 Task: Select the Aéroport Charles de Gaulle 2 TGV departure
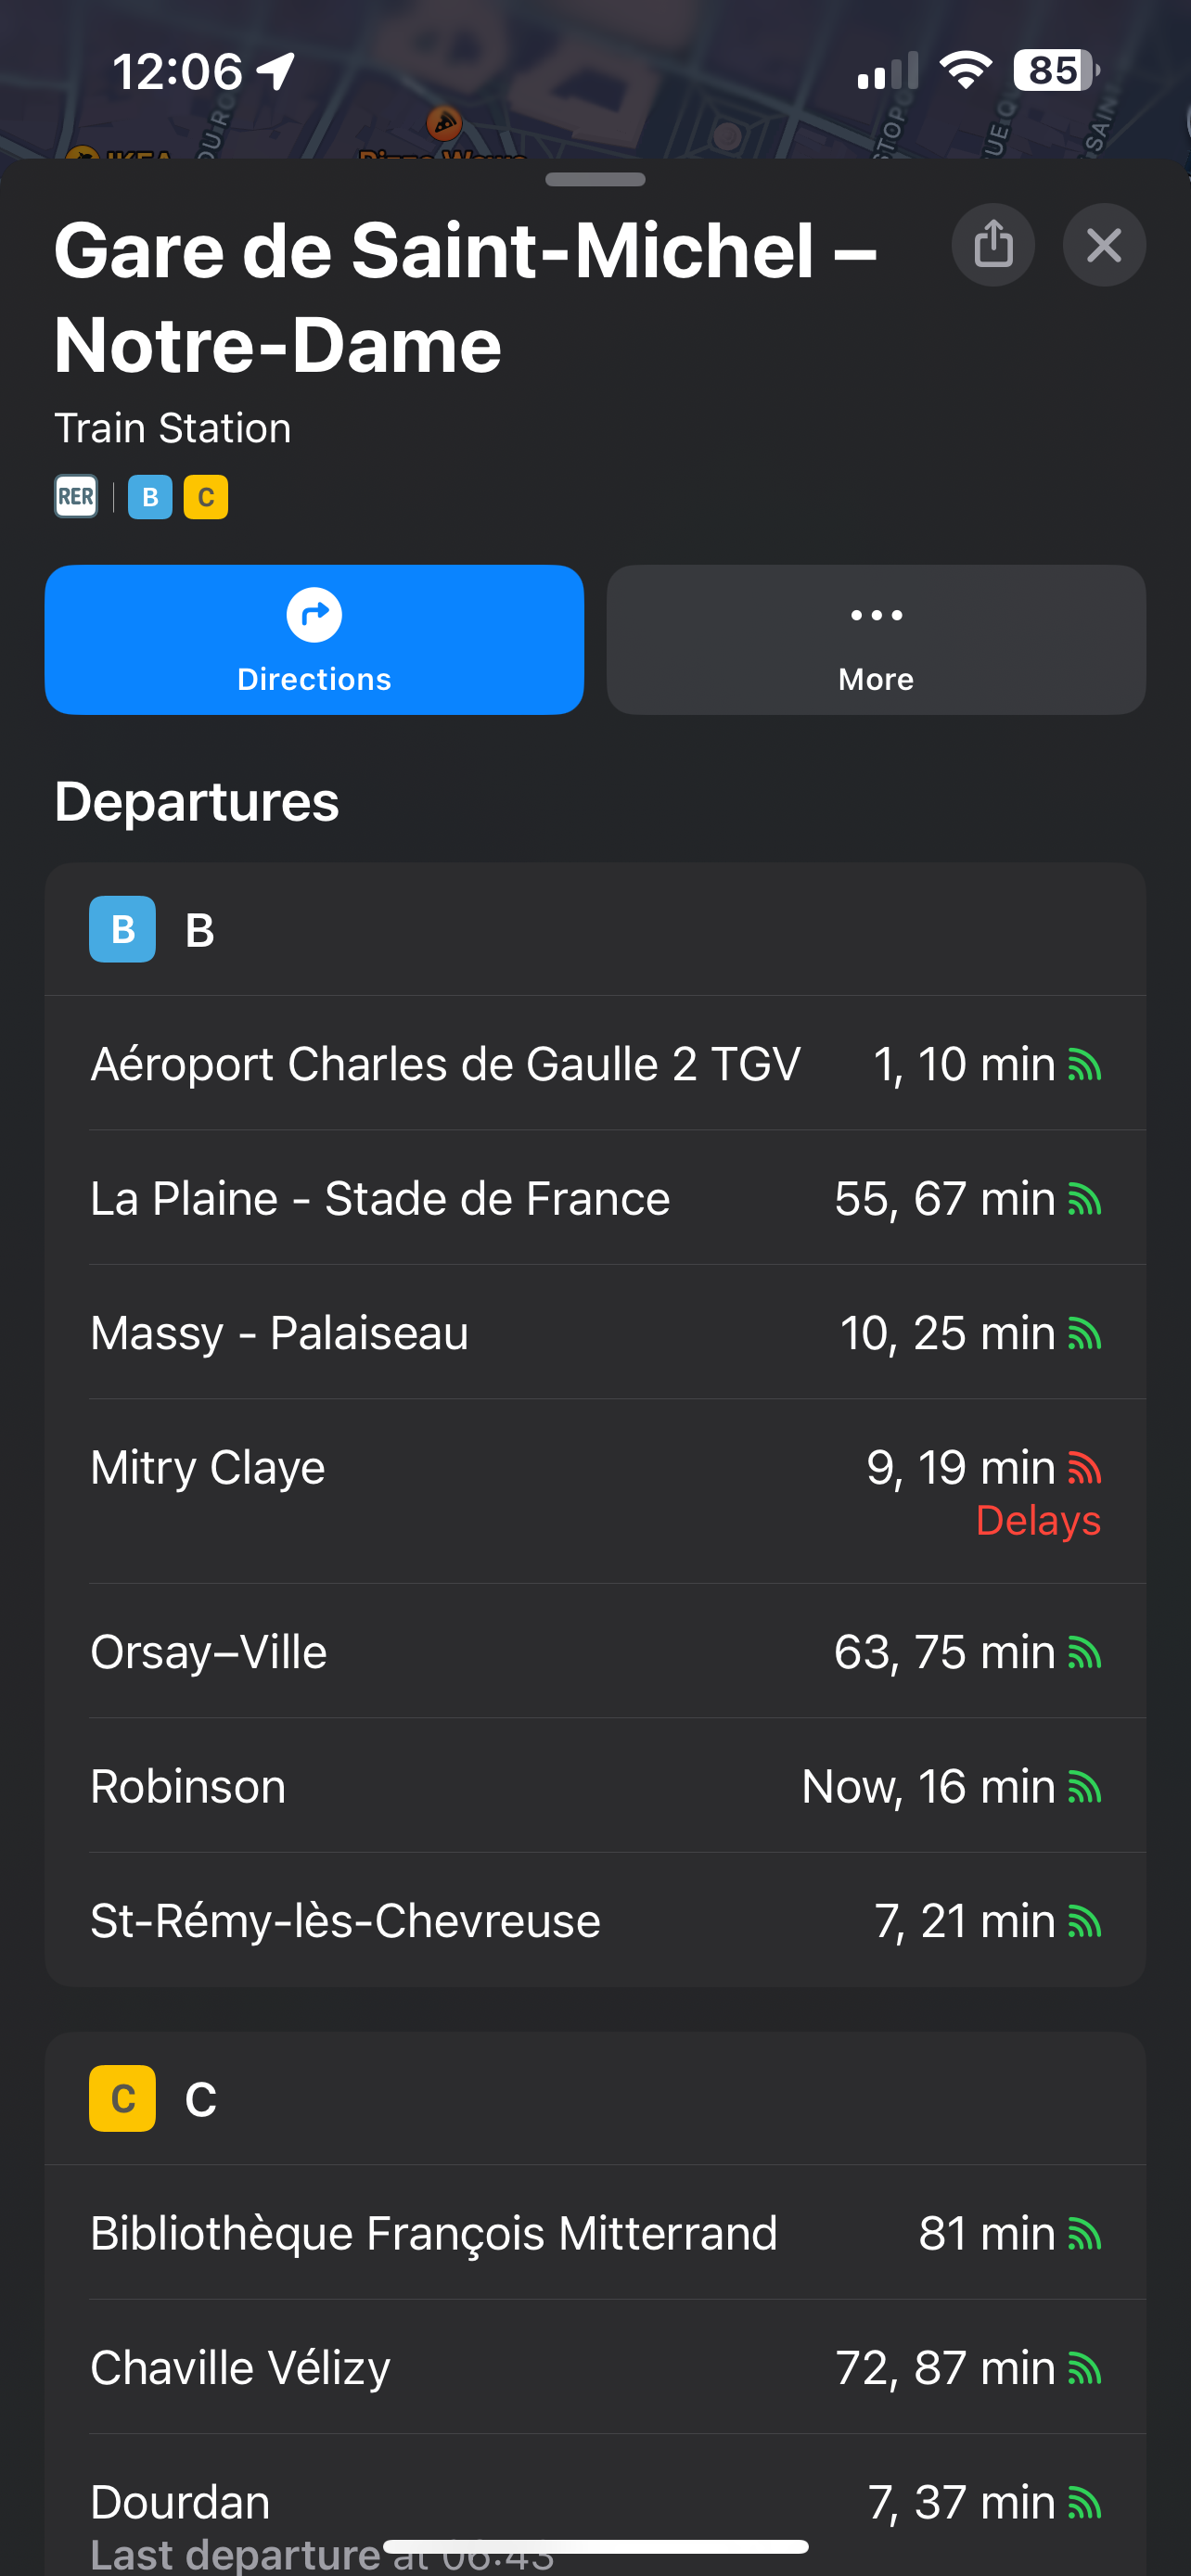click(x=446, y=1064)
